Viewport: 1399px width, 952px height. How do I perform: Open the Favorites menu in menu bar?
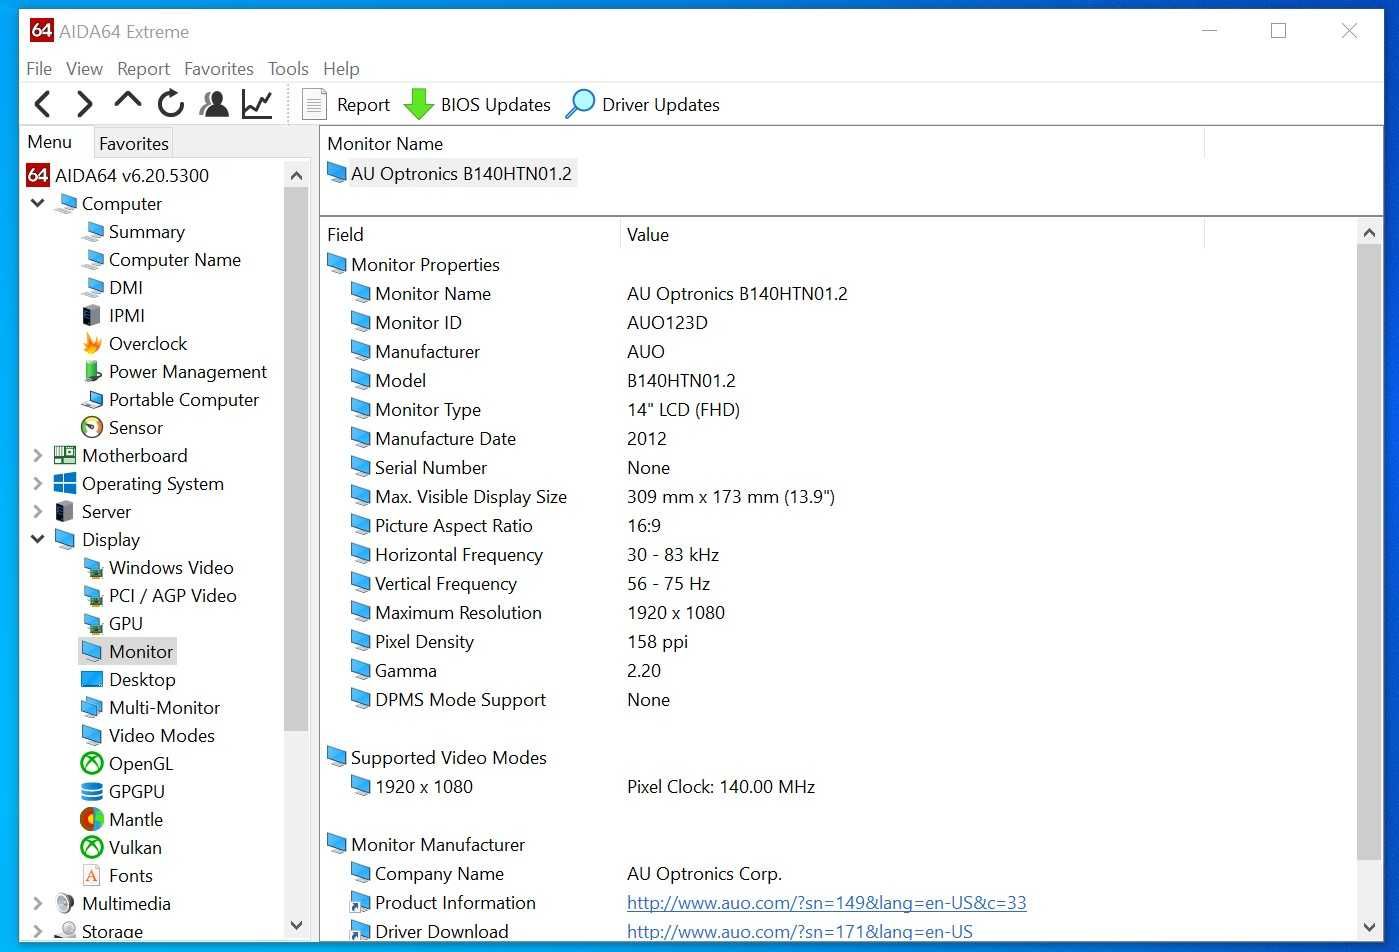pos(219,69)
